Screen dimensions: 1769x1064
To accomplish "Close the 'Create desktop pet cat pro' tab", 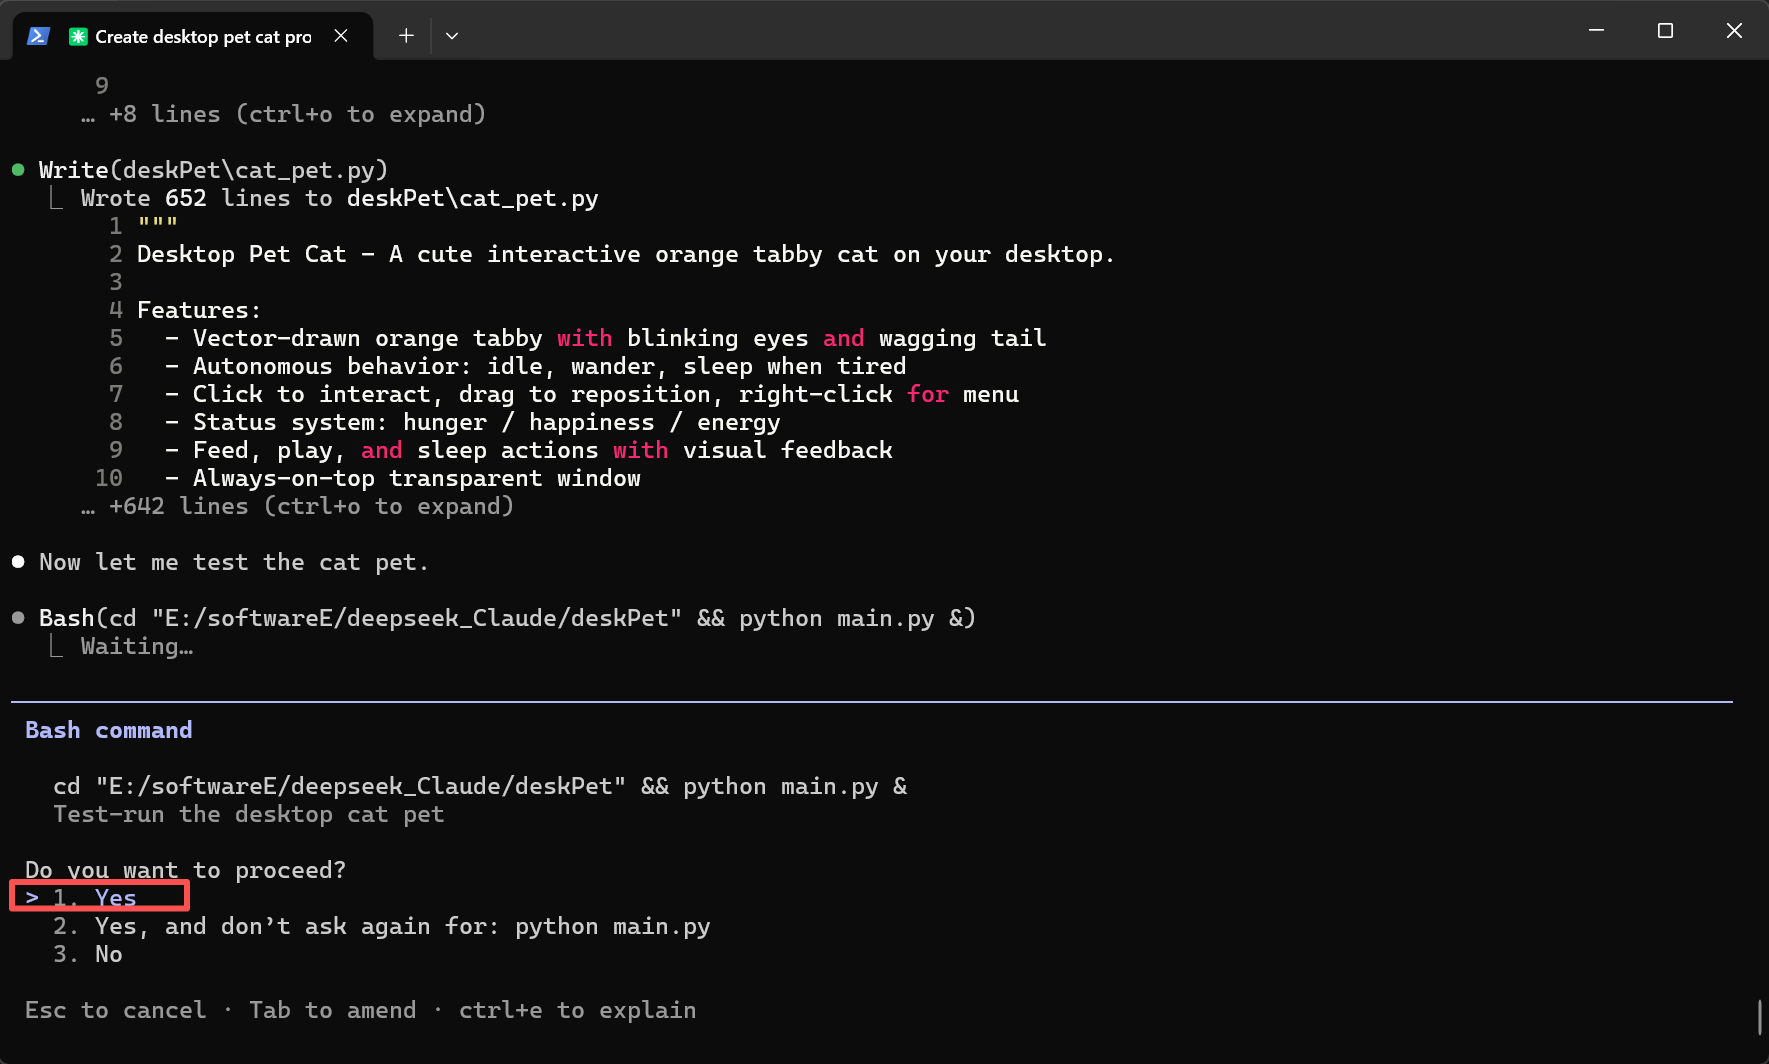I will 341,36.
